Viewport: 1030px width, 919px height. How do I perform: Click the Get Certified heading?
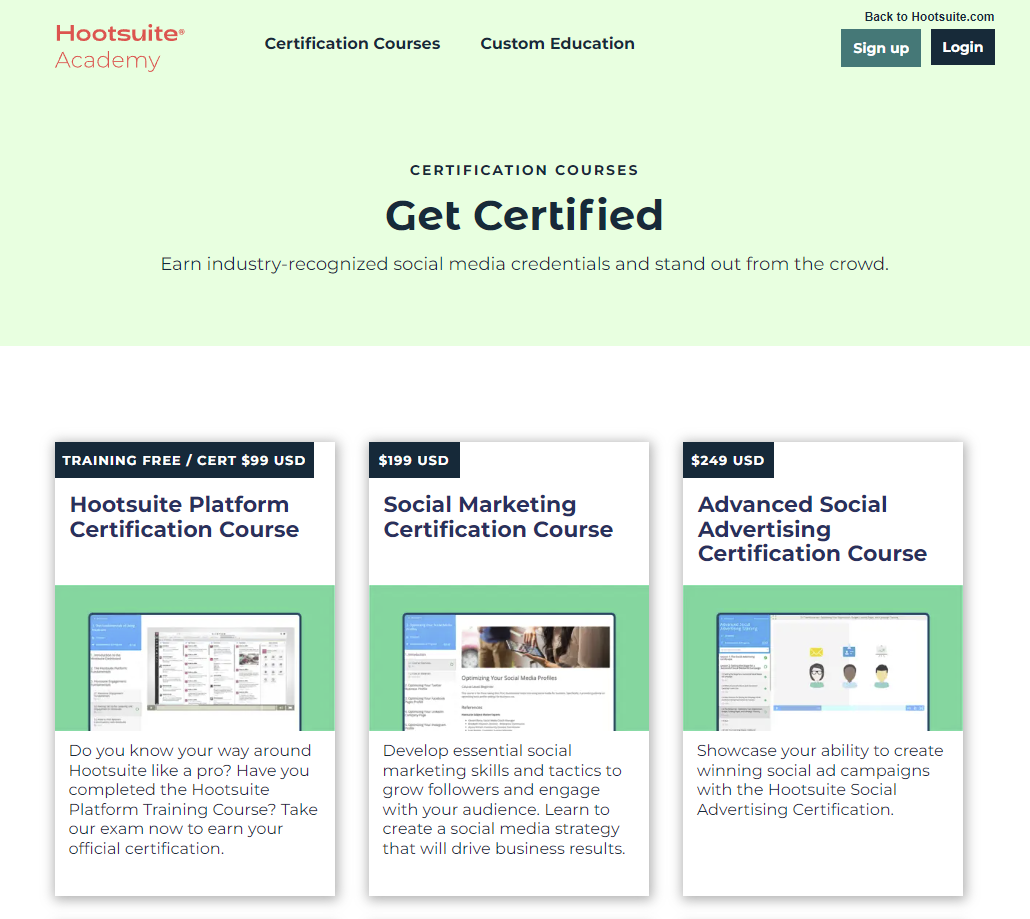tap(524, 215)
